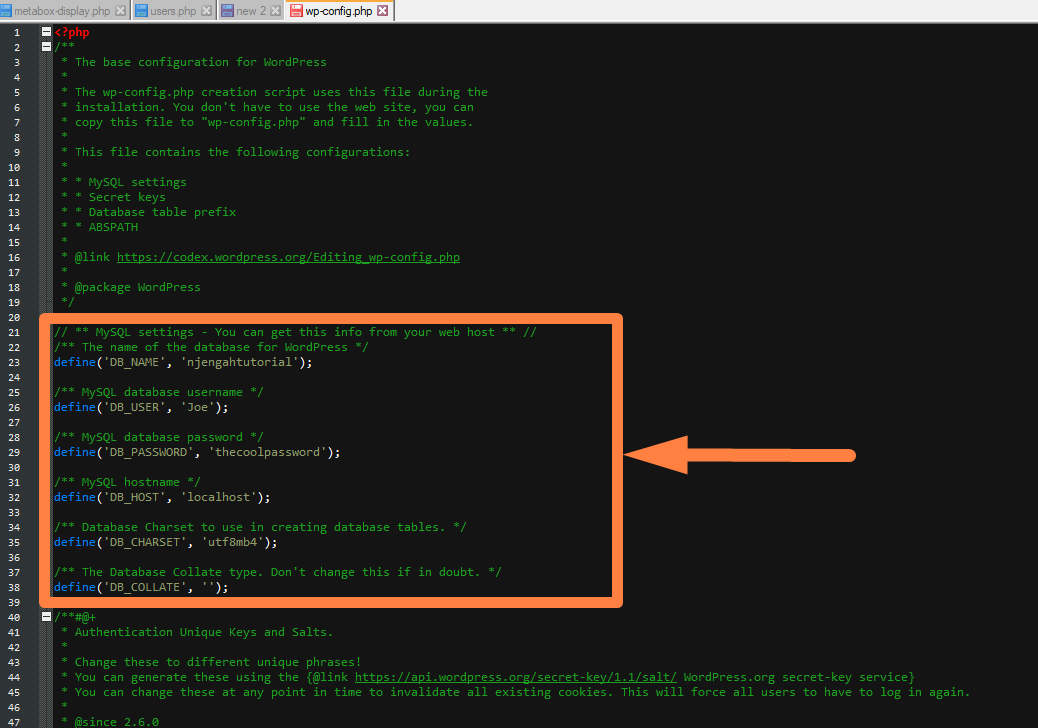Click the 'Joe' database username value
The width and height of the screenshot is (1038, 728).
197,407
